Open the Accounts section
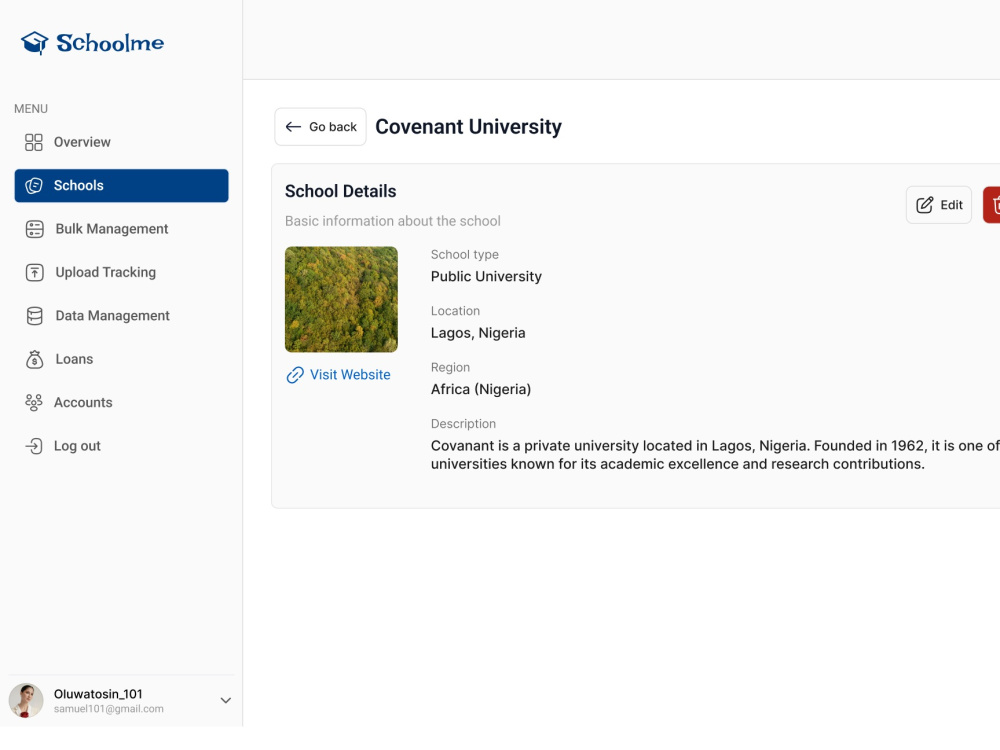The width and height of the screenshot is (1000, 750). point(121,402)
